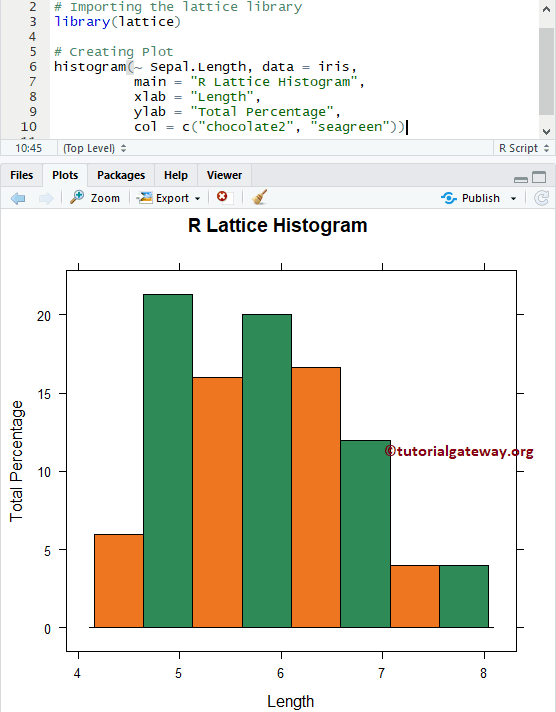
Task: Click the Length x-axis label
Action: click(x=290, y=701)
